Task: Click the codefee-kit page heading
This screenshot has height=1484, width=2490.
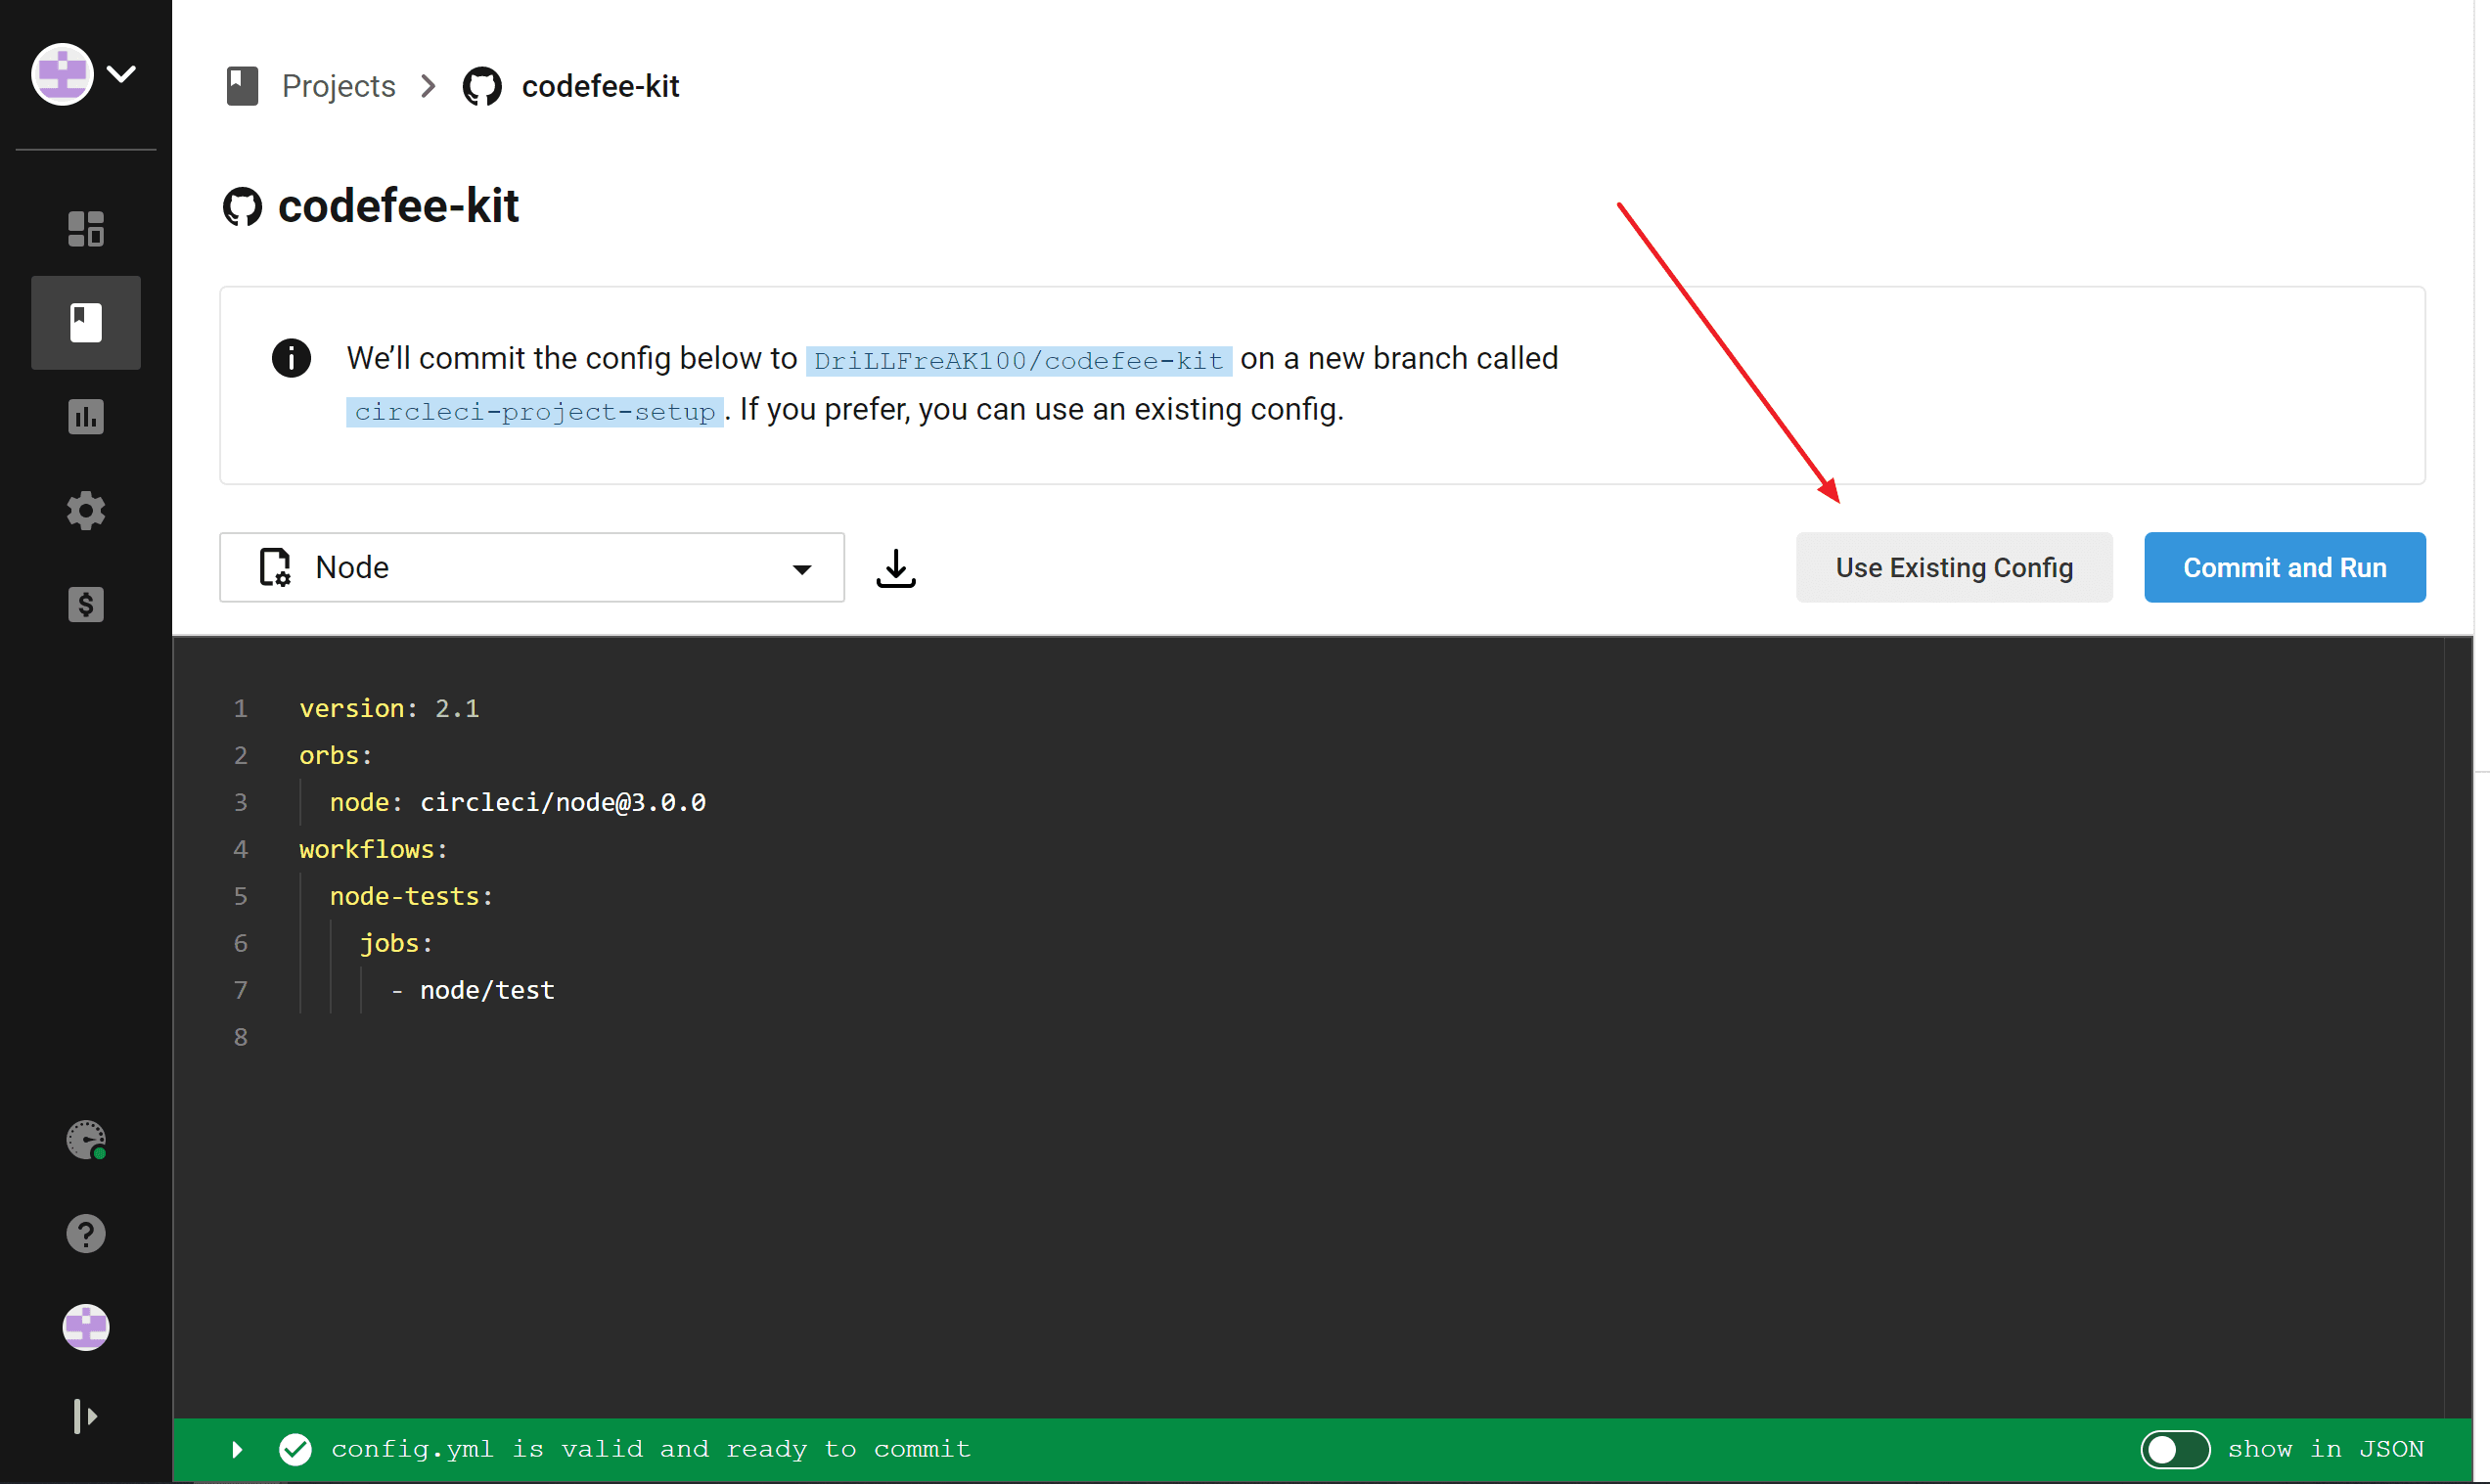Action: tap(398, 206)
